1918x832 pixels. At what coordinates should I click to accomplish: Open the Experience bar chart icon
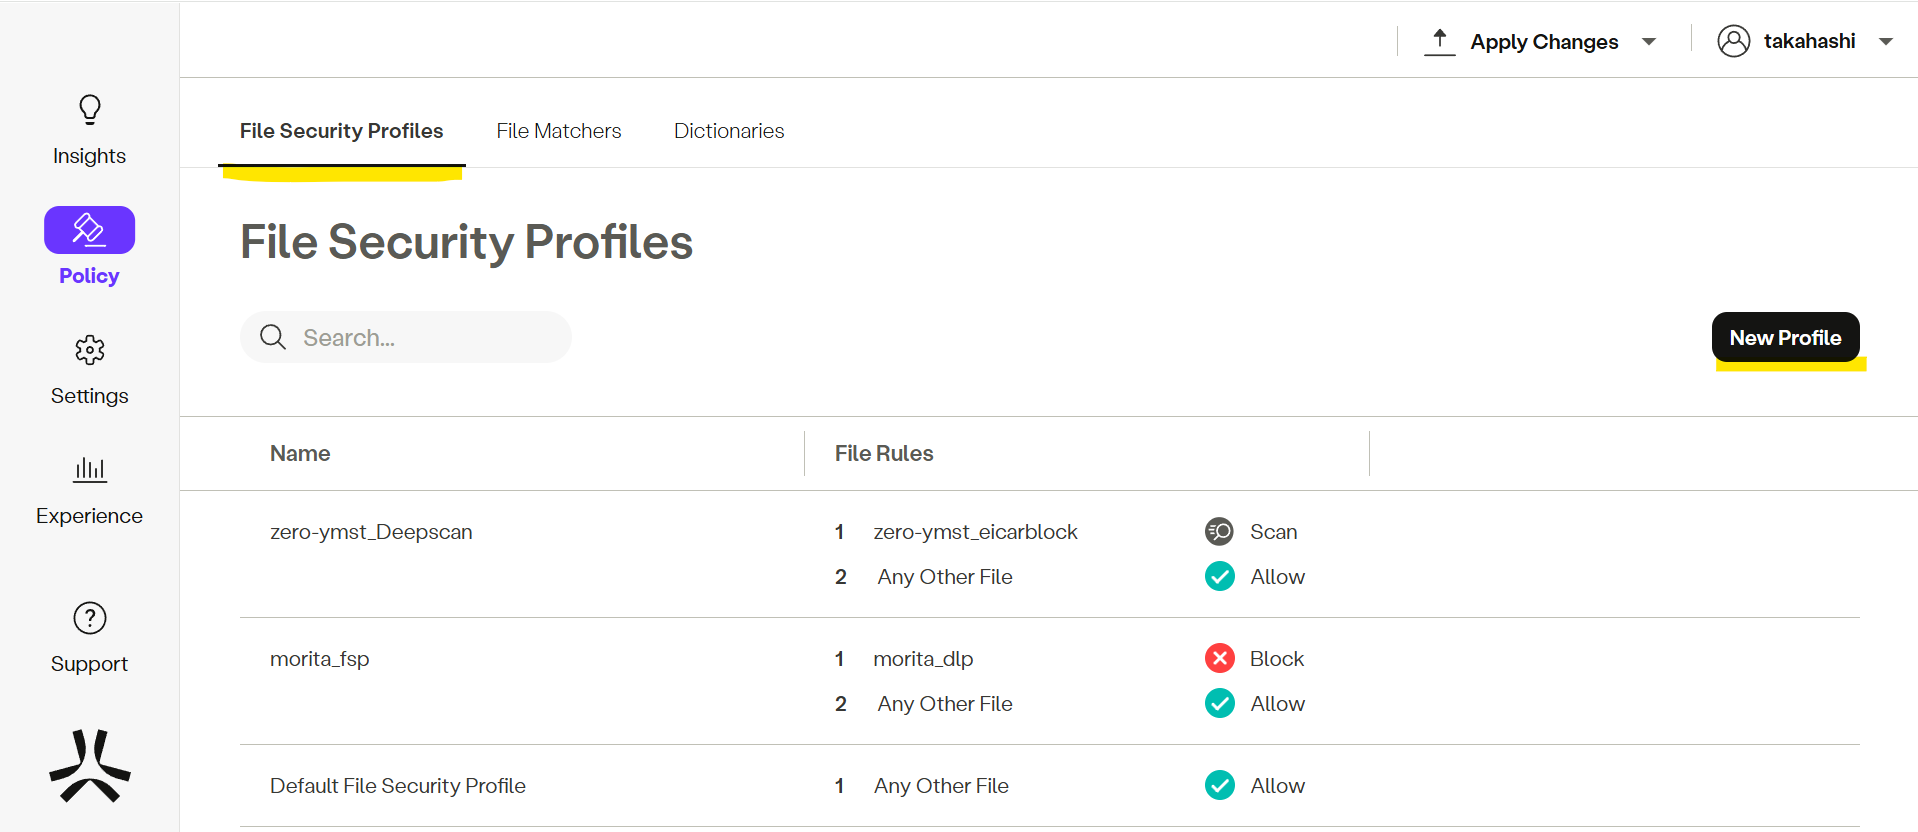pyautogui.click(x=89, y=469)
